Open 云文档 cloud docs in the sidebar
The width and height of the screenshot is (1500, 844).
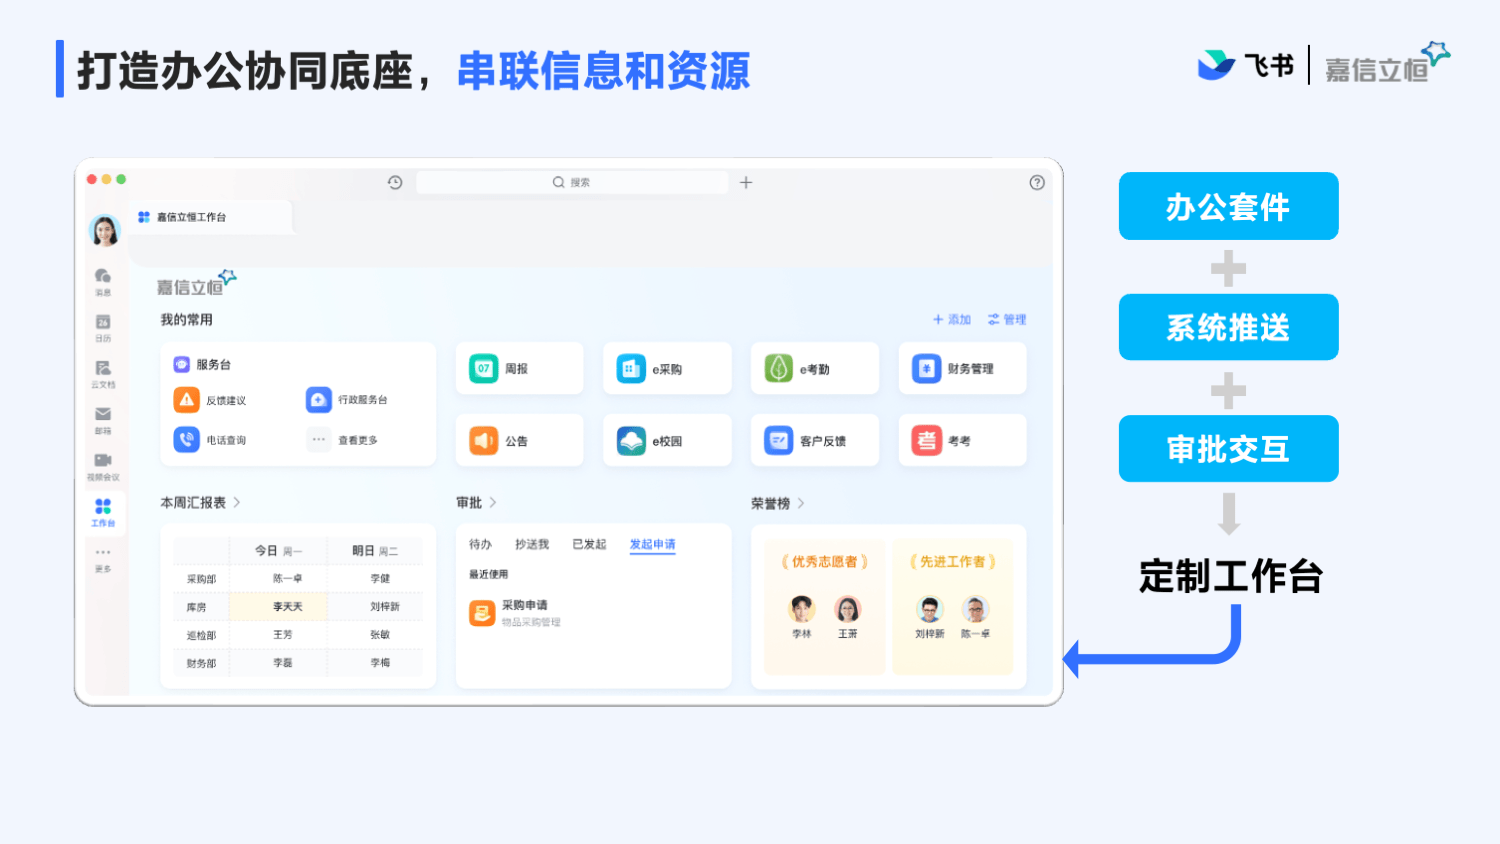coord(103,373)
